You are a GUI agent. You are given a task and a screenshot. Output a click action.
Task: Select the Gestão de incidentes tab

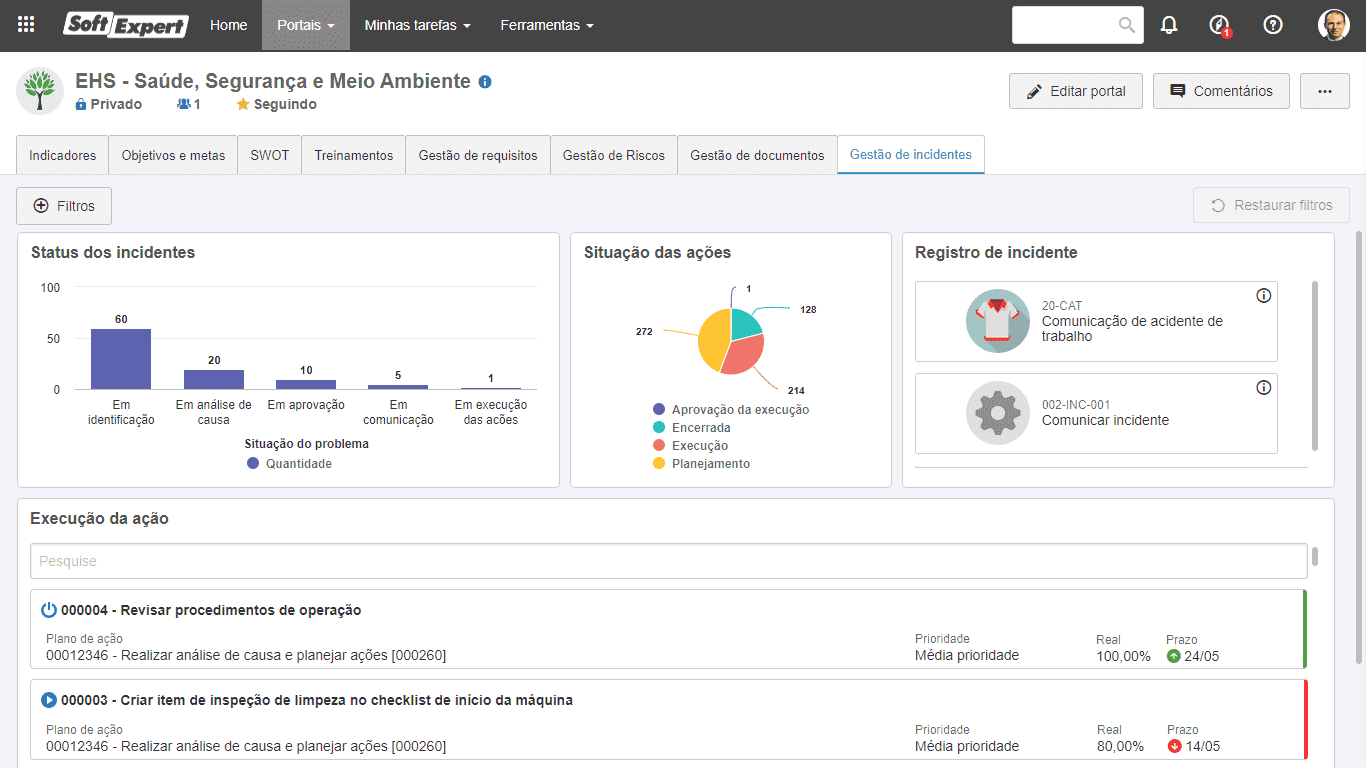tap(911, 155)
